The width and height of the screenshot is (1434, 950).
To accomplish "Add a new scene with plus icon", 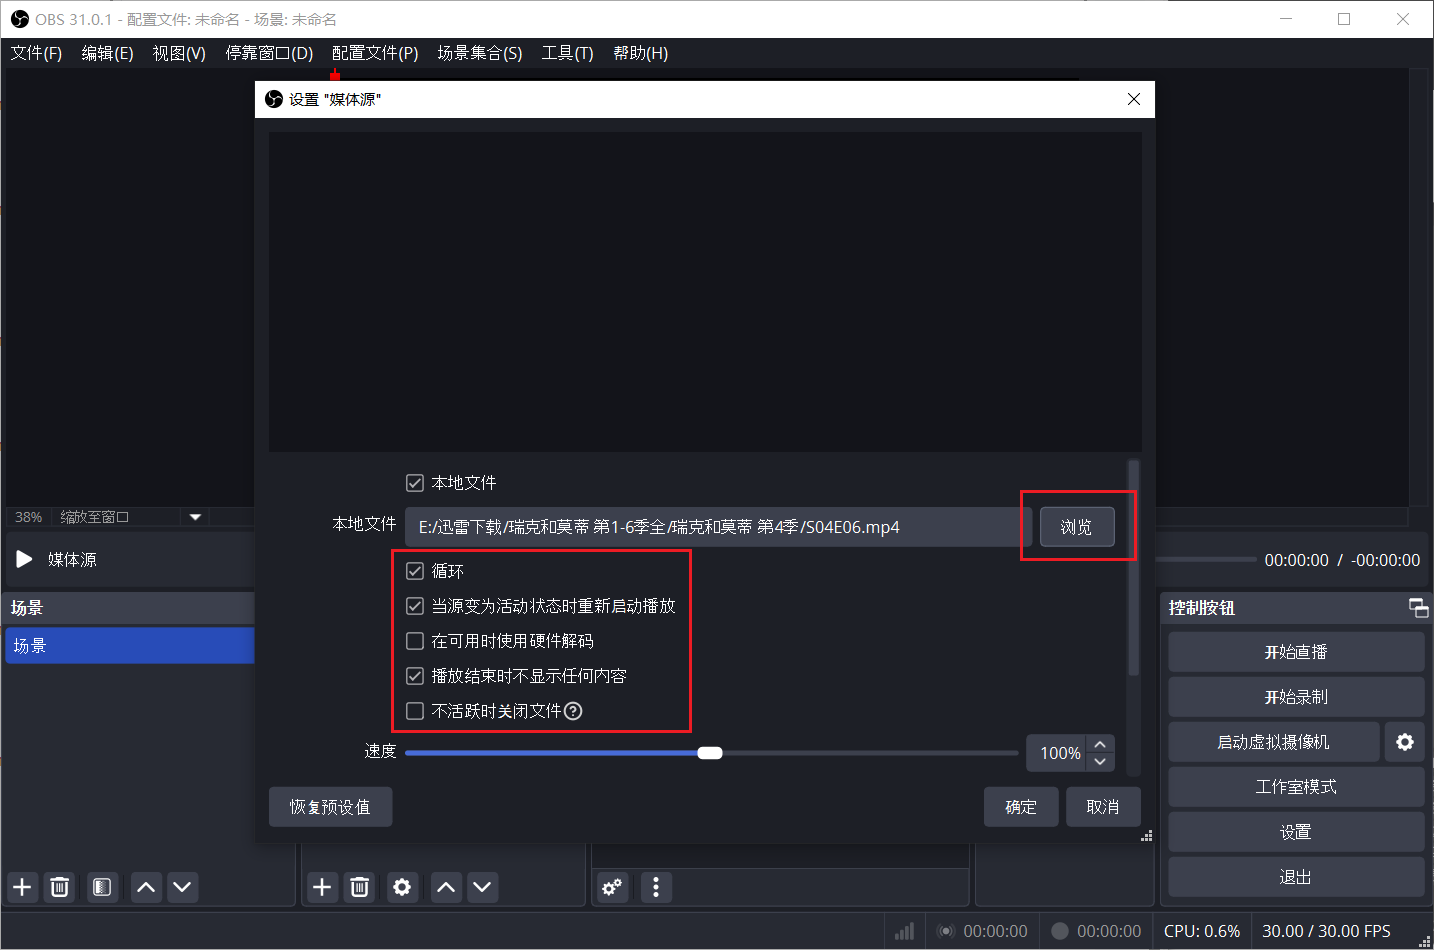I will (22, 887).
